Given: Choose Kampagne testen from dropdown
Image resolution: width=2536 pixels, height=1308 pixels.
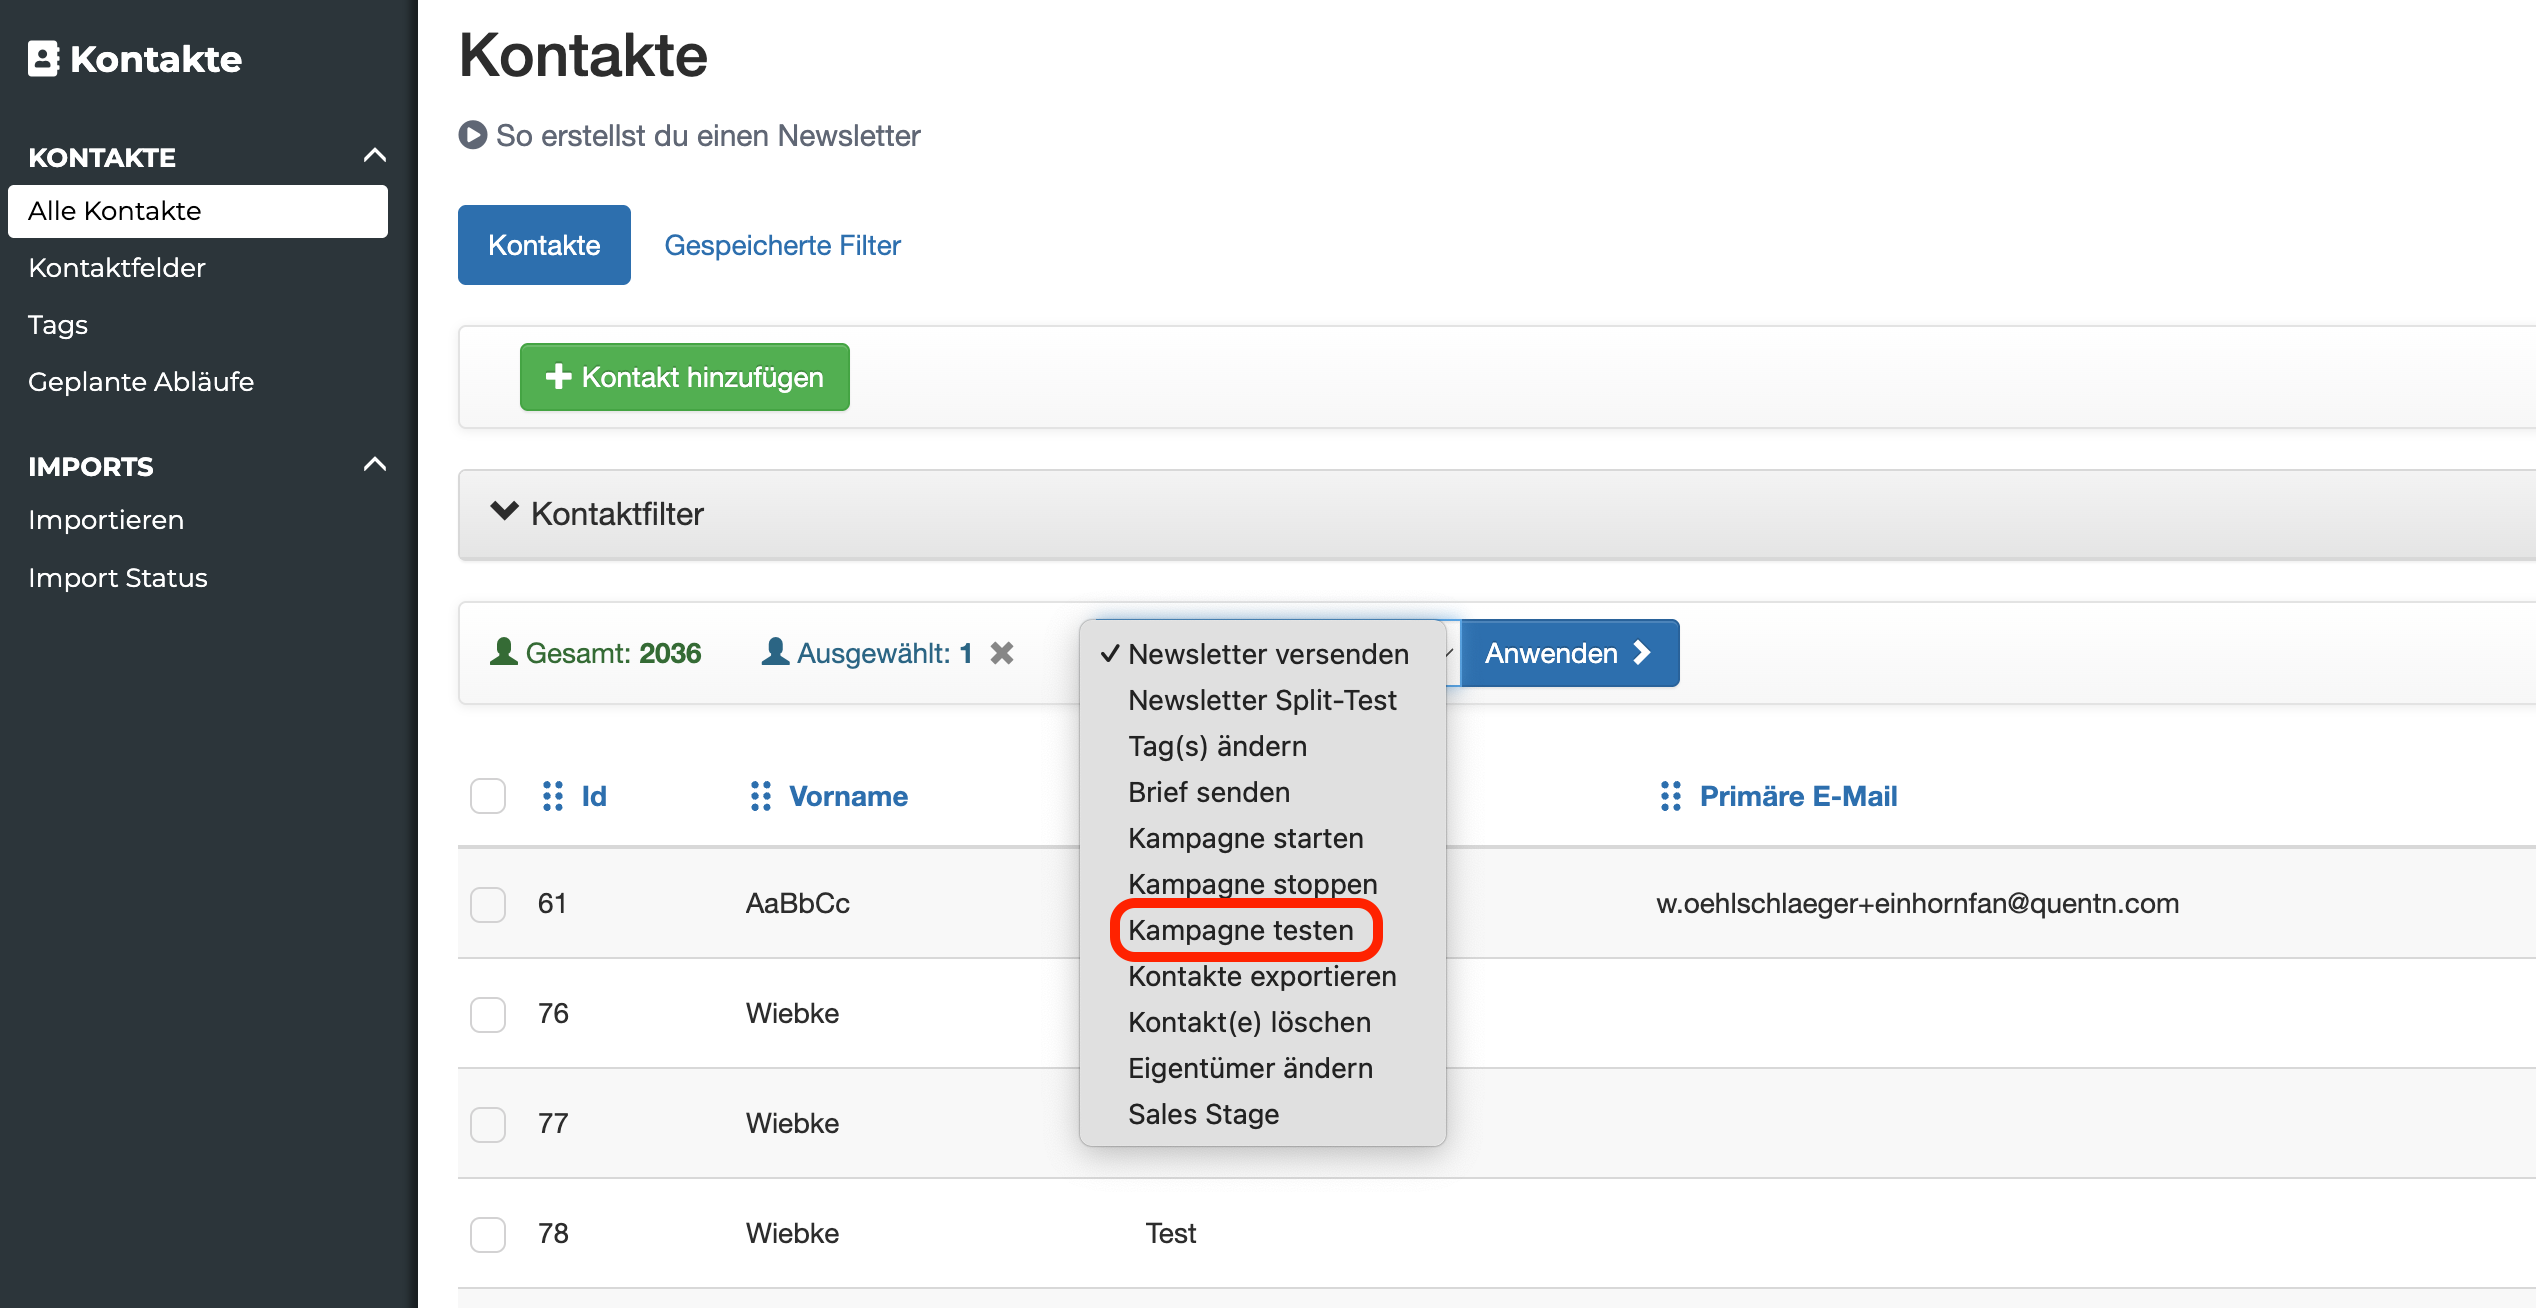Looking at the screenshot, I should click(x=1240, y=930).
